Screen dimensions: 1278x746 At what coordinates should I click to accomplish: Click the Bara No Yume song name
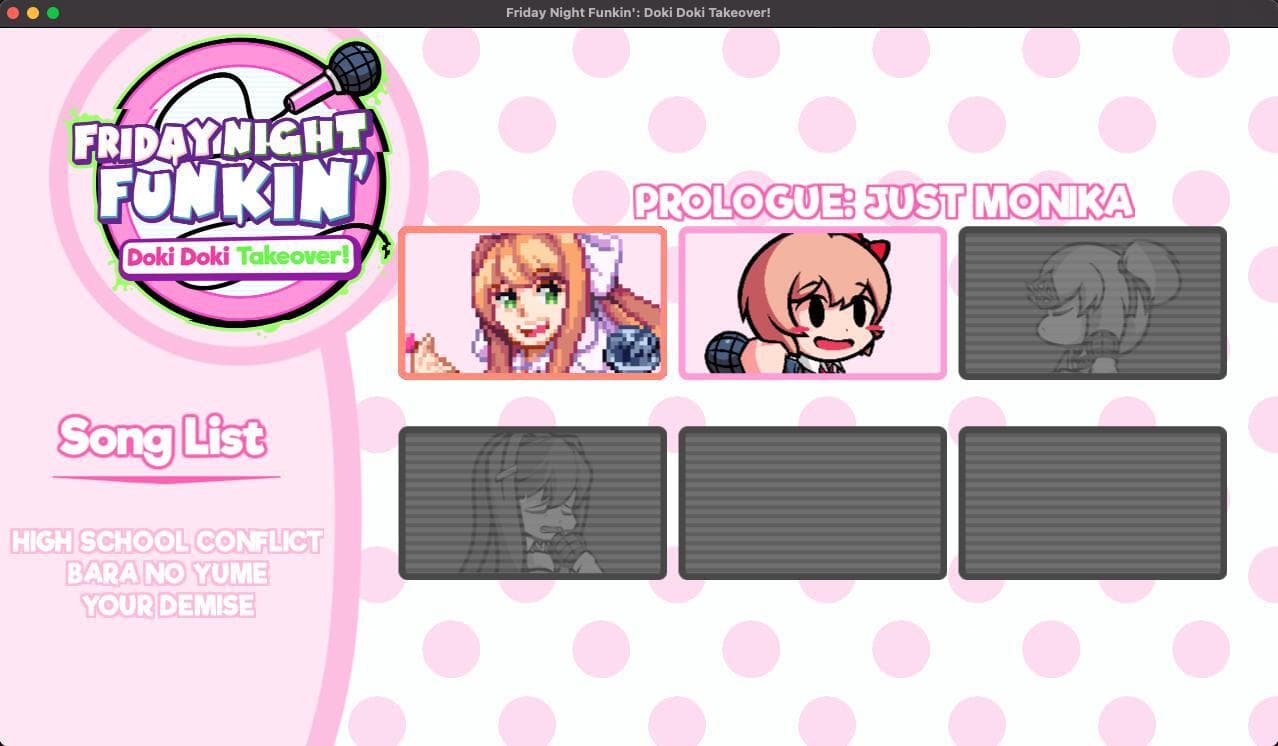point(167,573)
